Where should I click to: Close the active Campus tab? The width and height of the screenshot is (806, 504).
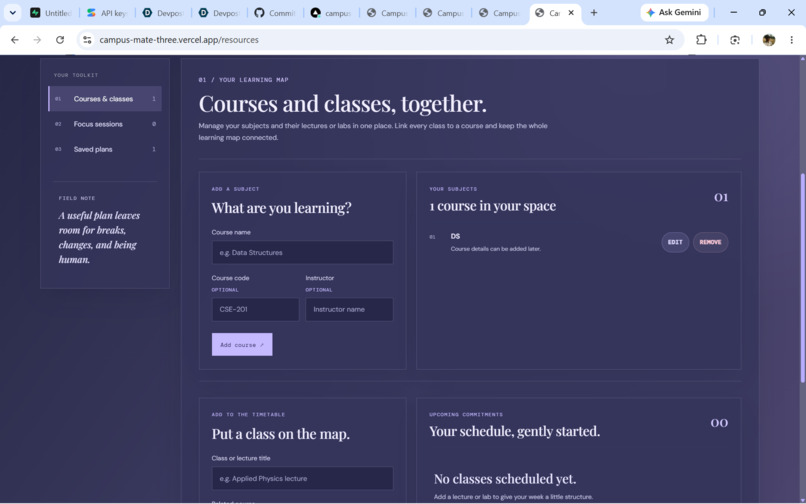(571, 12)
